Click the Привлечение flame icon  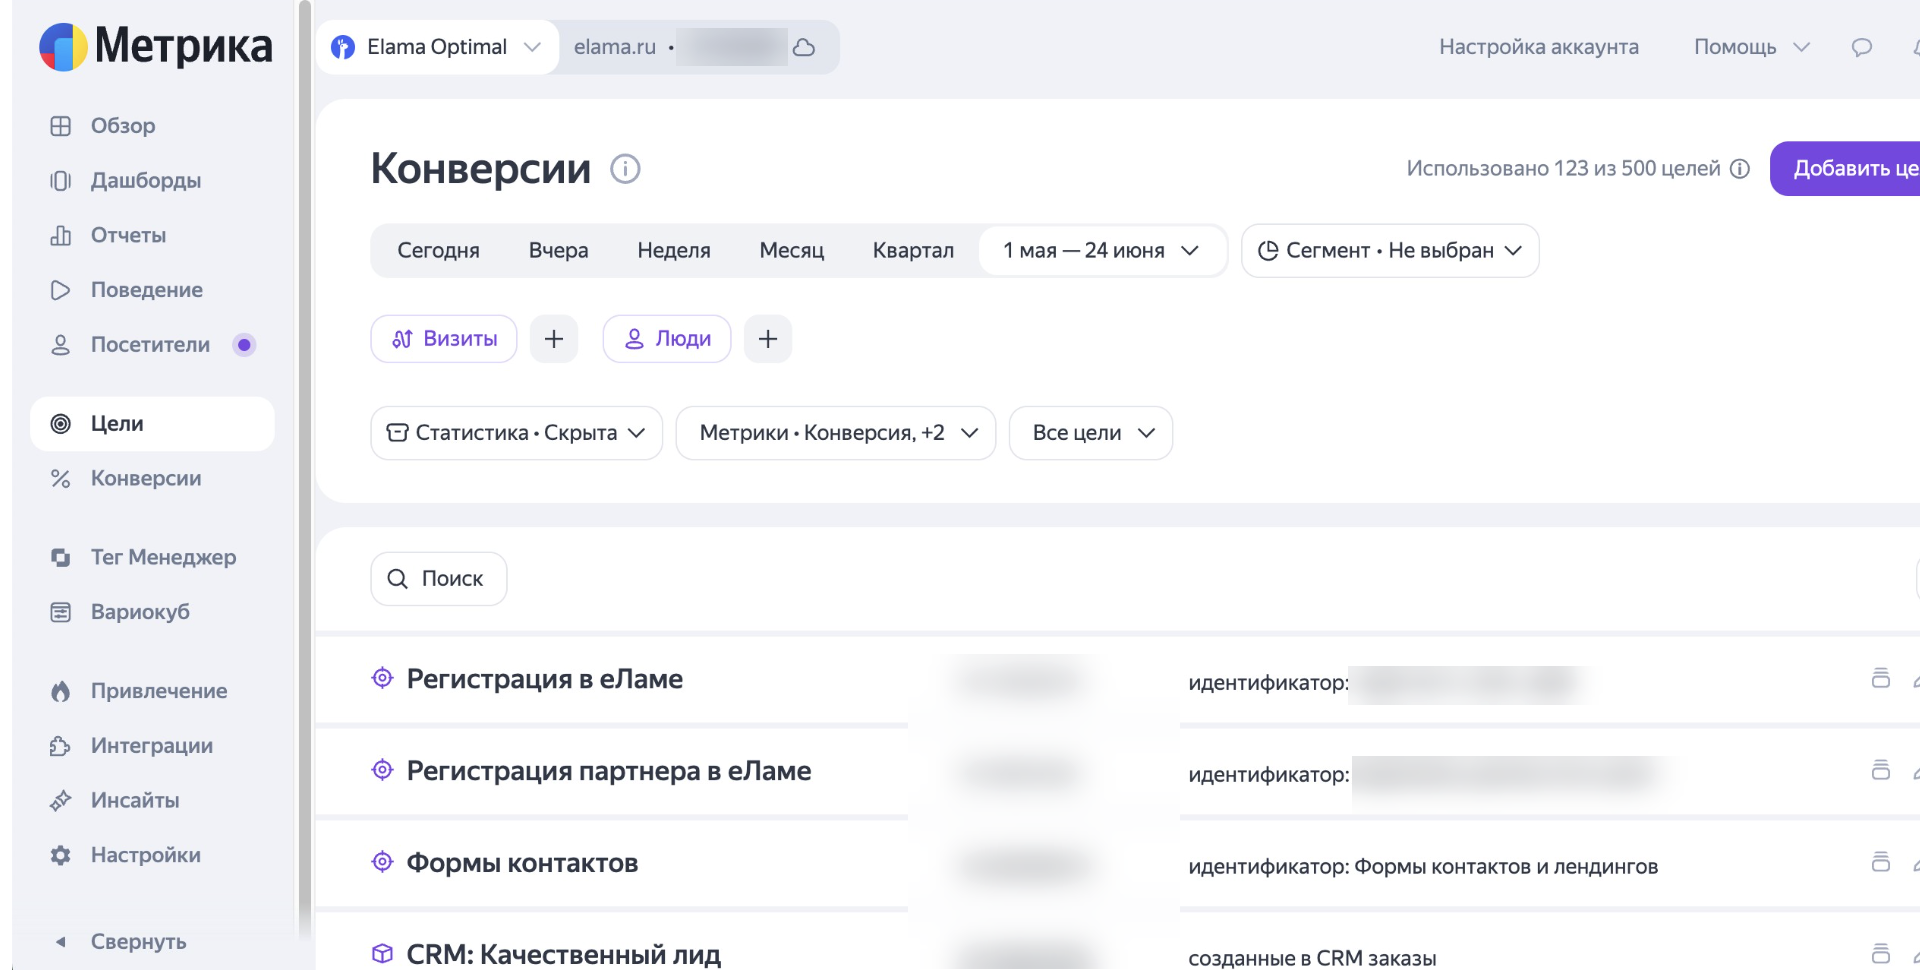pyautogui.click(x=61, y=691)
